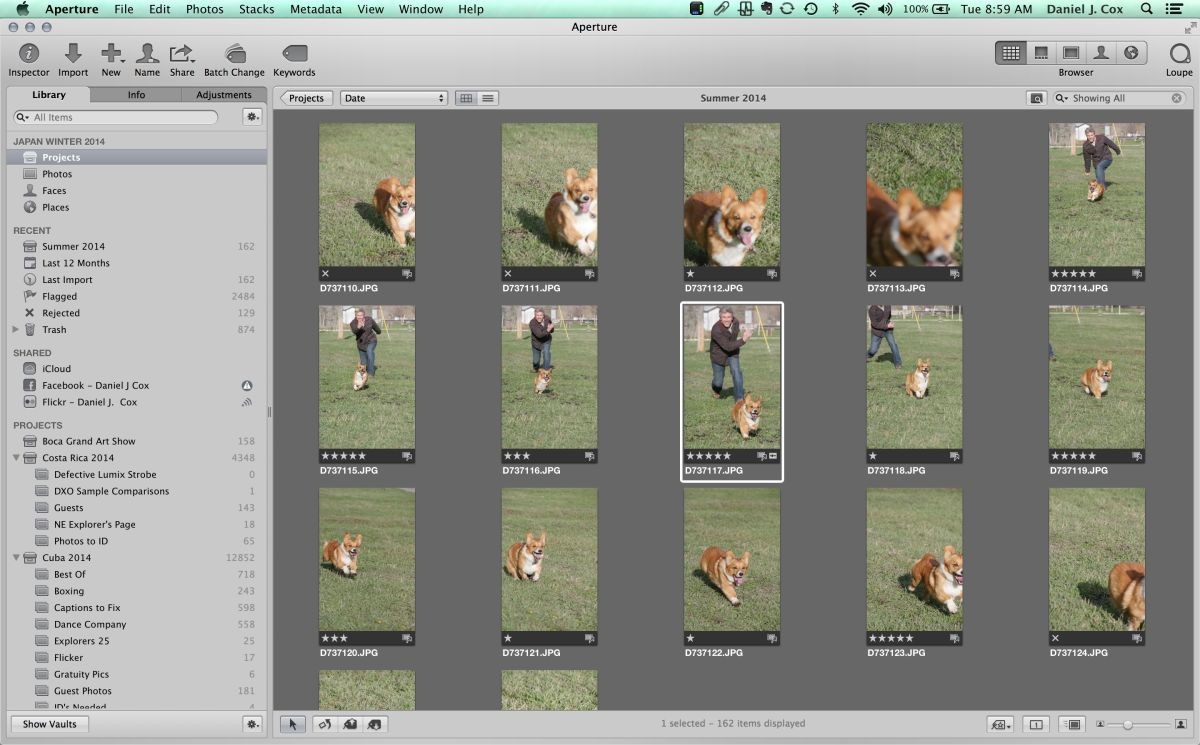The width and height of the screenshot is (1200, 745).
Task: Collapse the Costa Rica 2014 project
Action: click(17, 458)
